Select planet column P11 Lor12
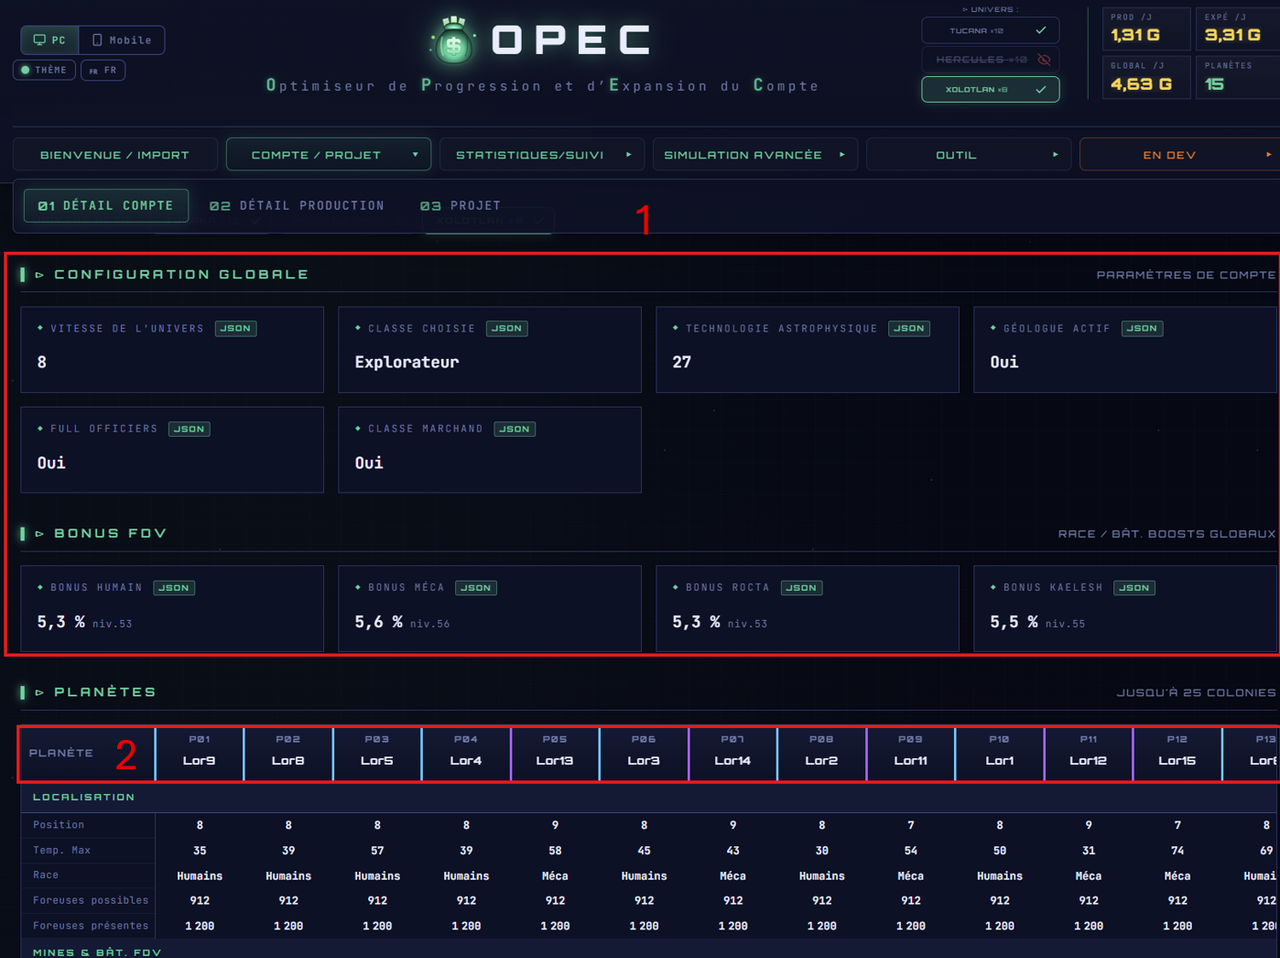 click(1089, 754)
